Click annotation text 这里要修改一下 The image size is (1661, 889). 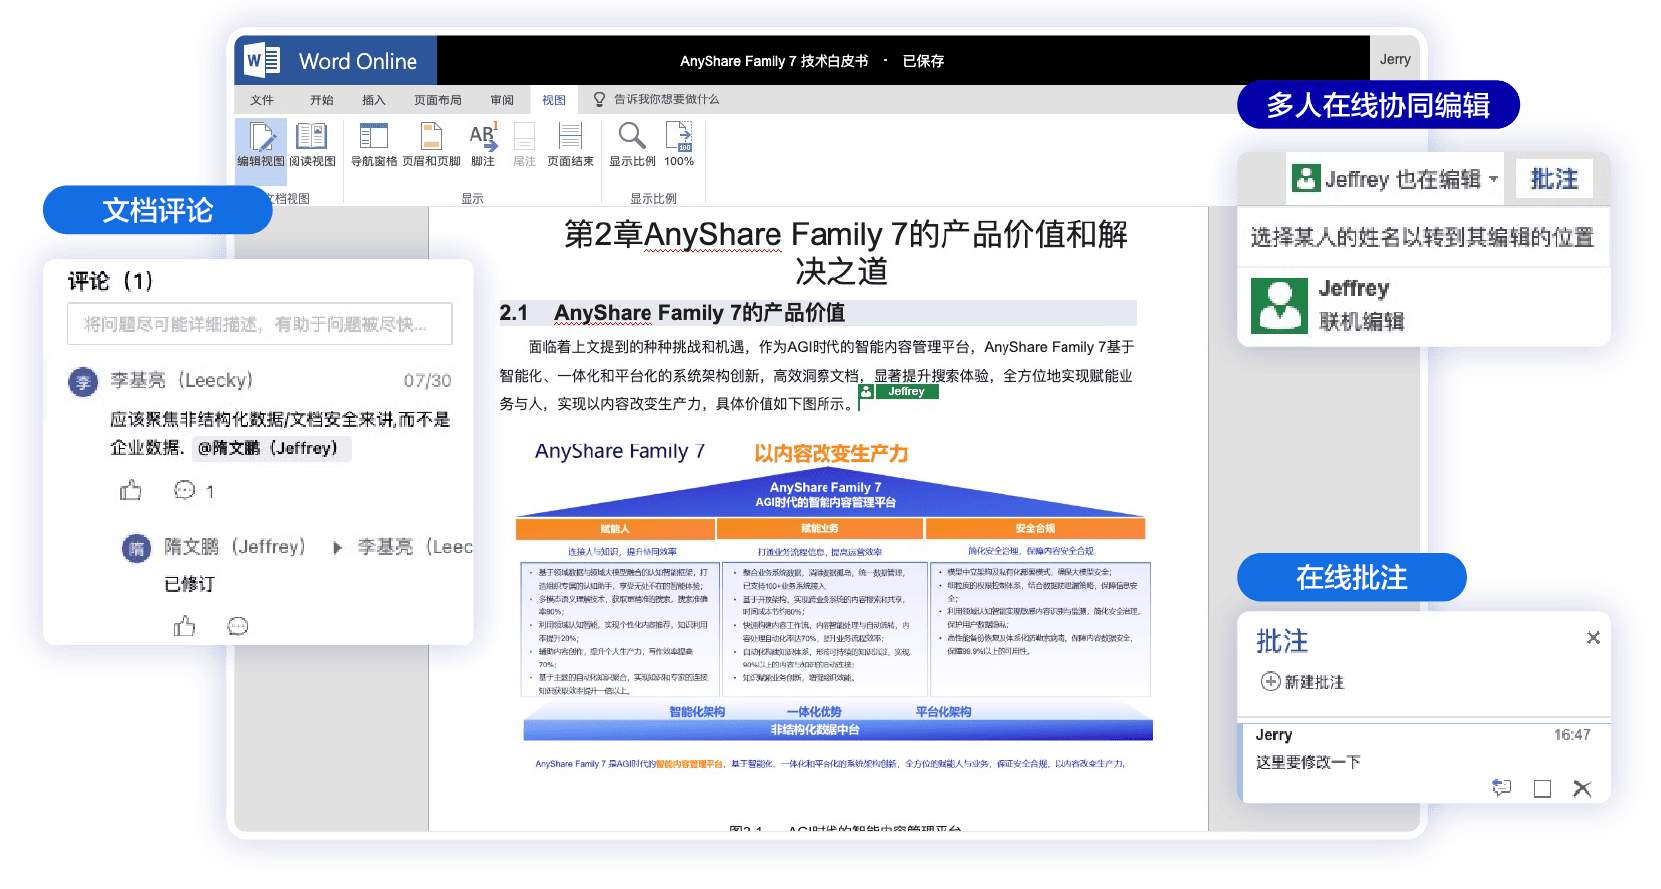[x=1308, y=762]
